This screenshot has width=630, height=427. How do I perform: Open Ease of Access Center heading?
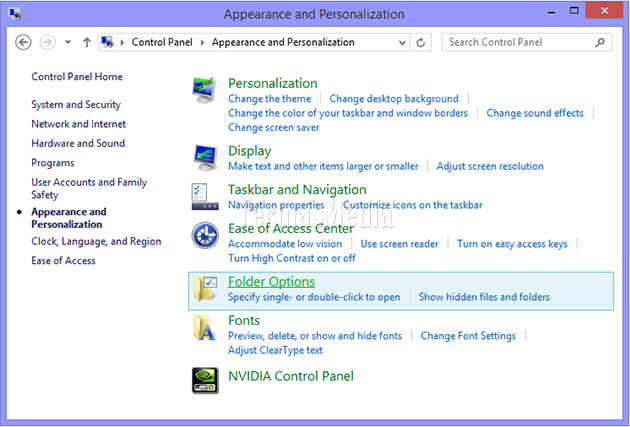291,228
